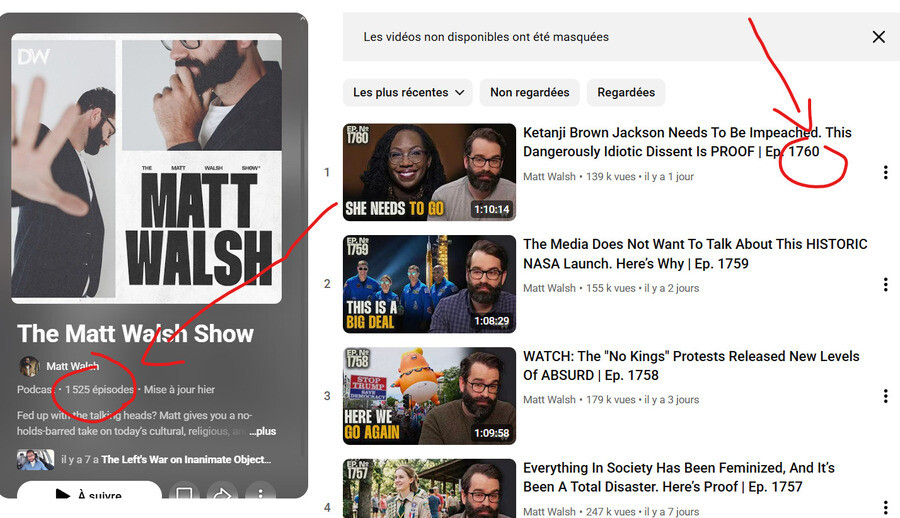Click small thumbnail of resume video in sidebar
900x518 pixels.
[x=36, y=459]
